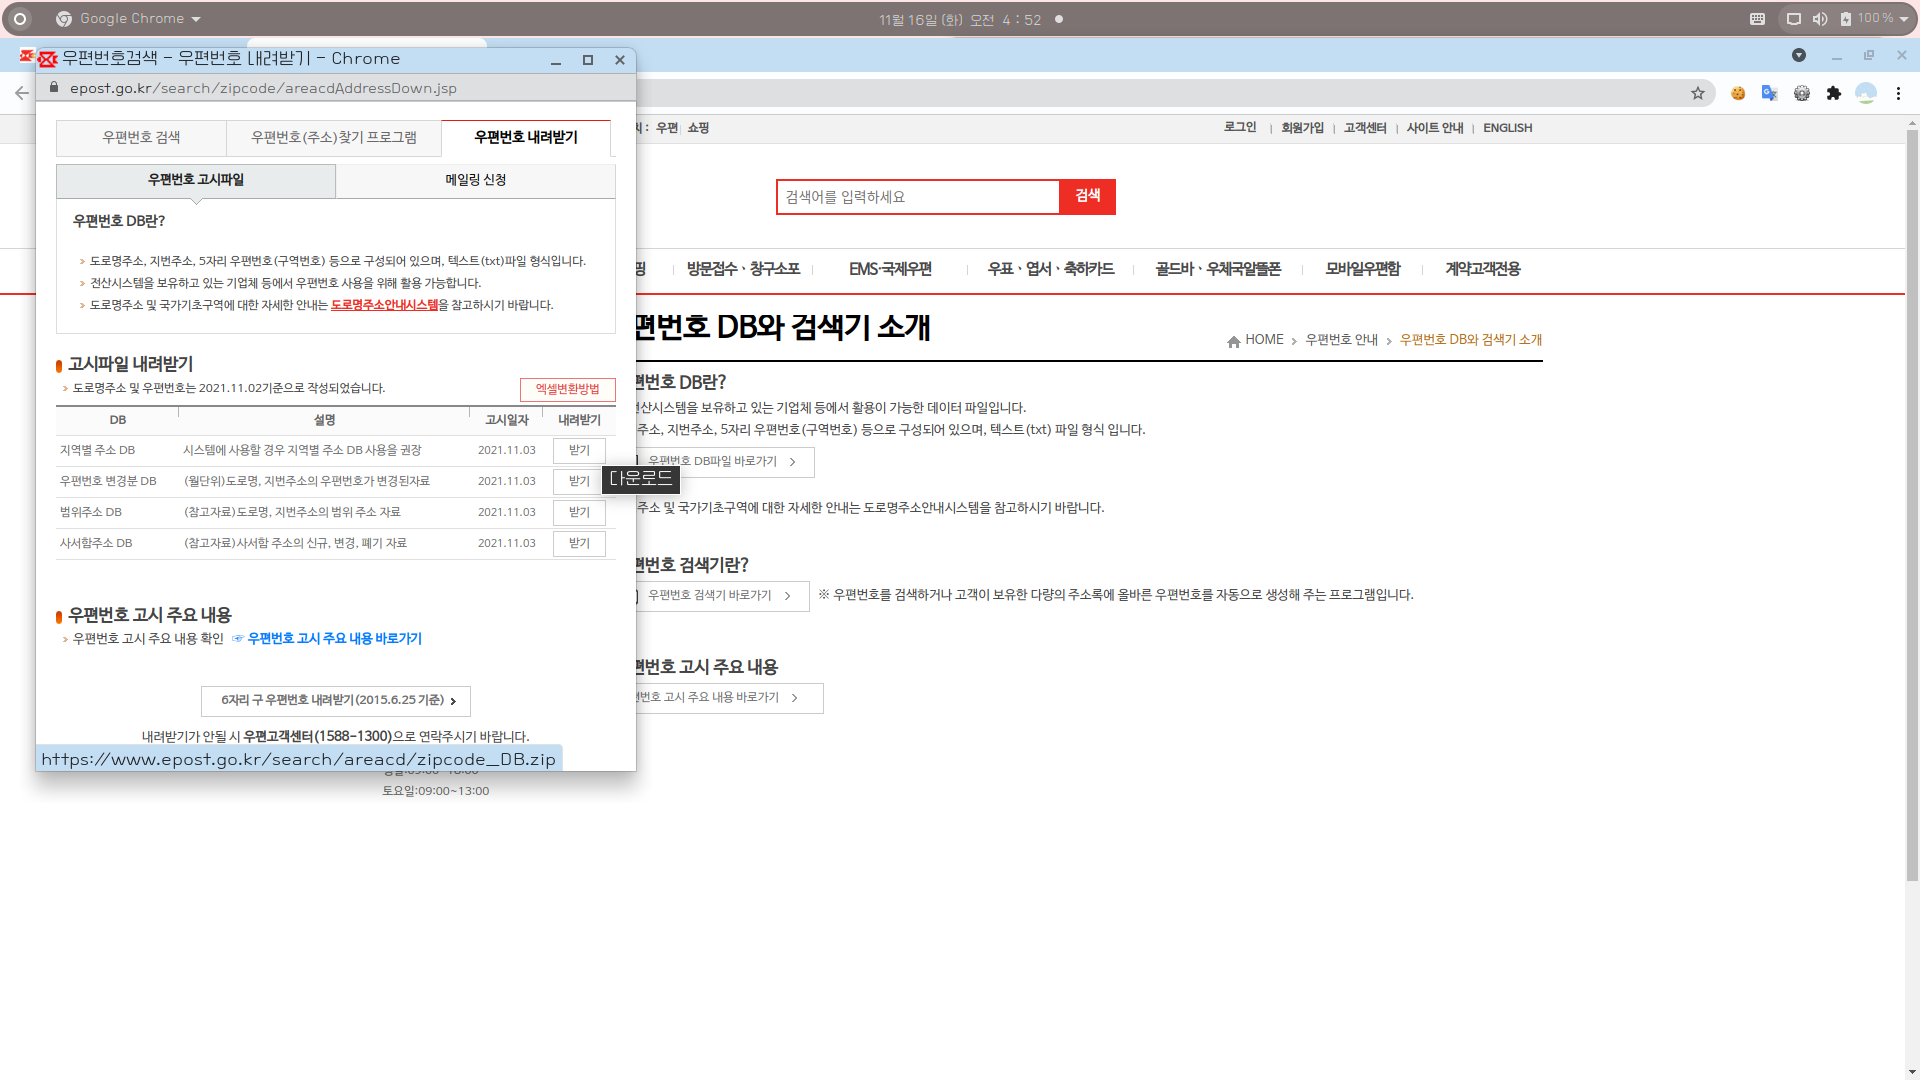Open the Google Chrome app menu dropdown

(130, 19)
